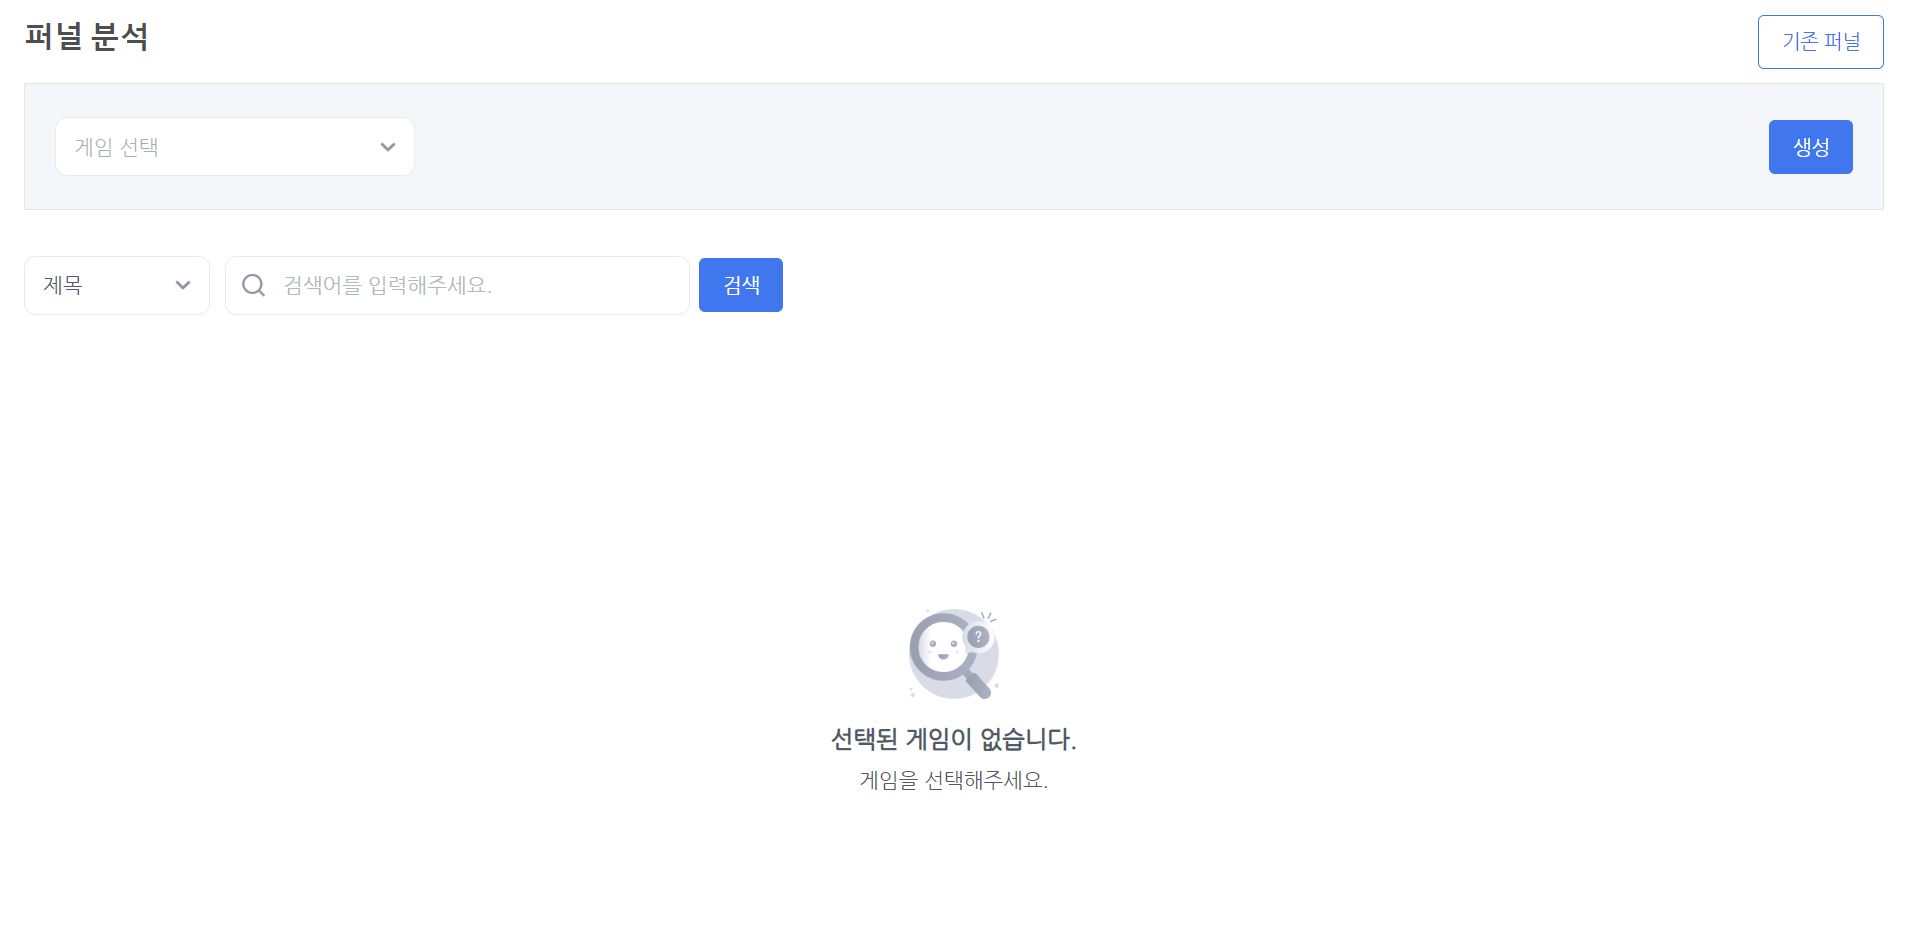The image size is (1909, 946).
Task: Click the 게임 선택 placeholder text
Action: (x=117, y=148)
